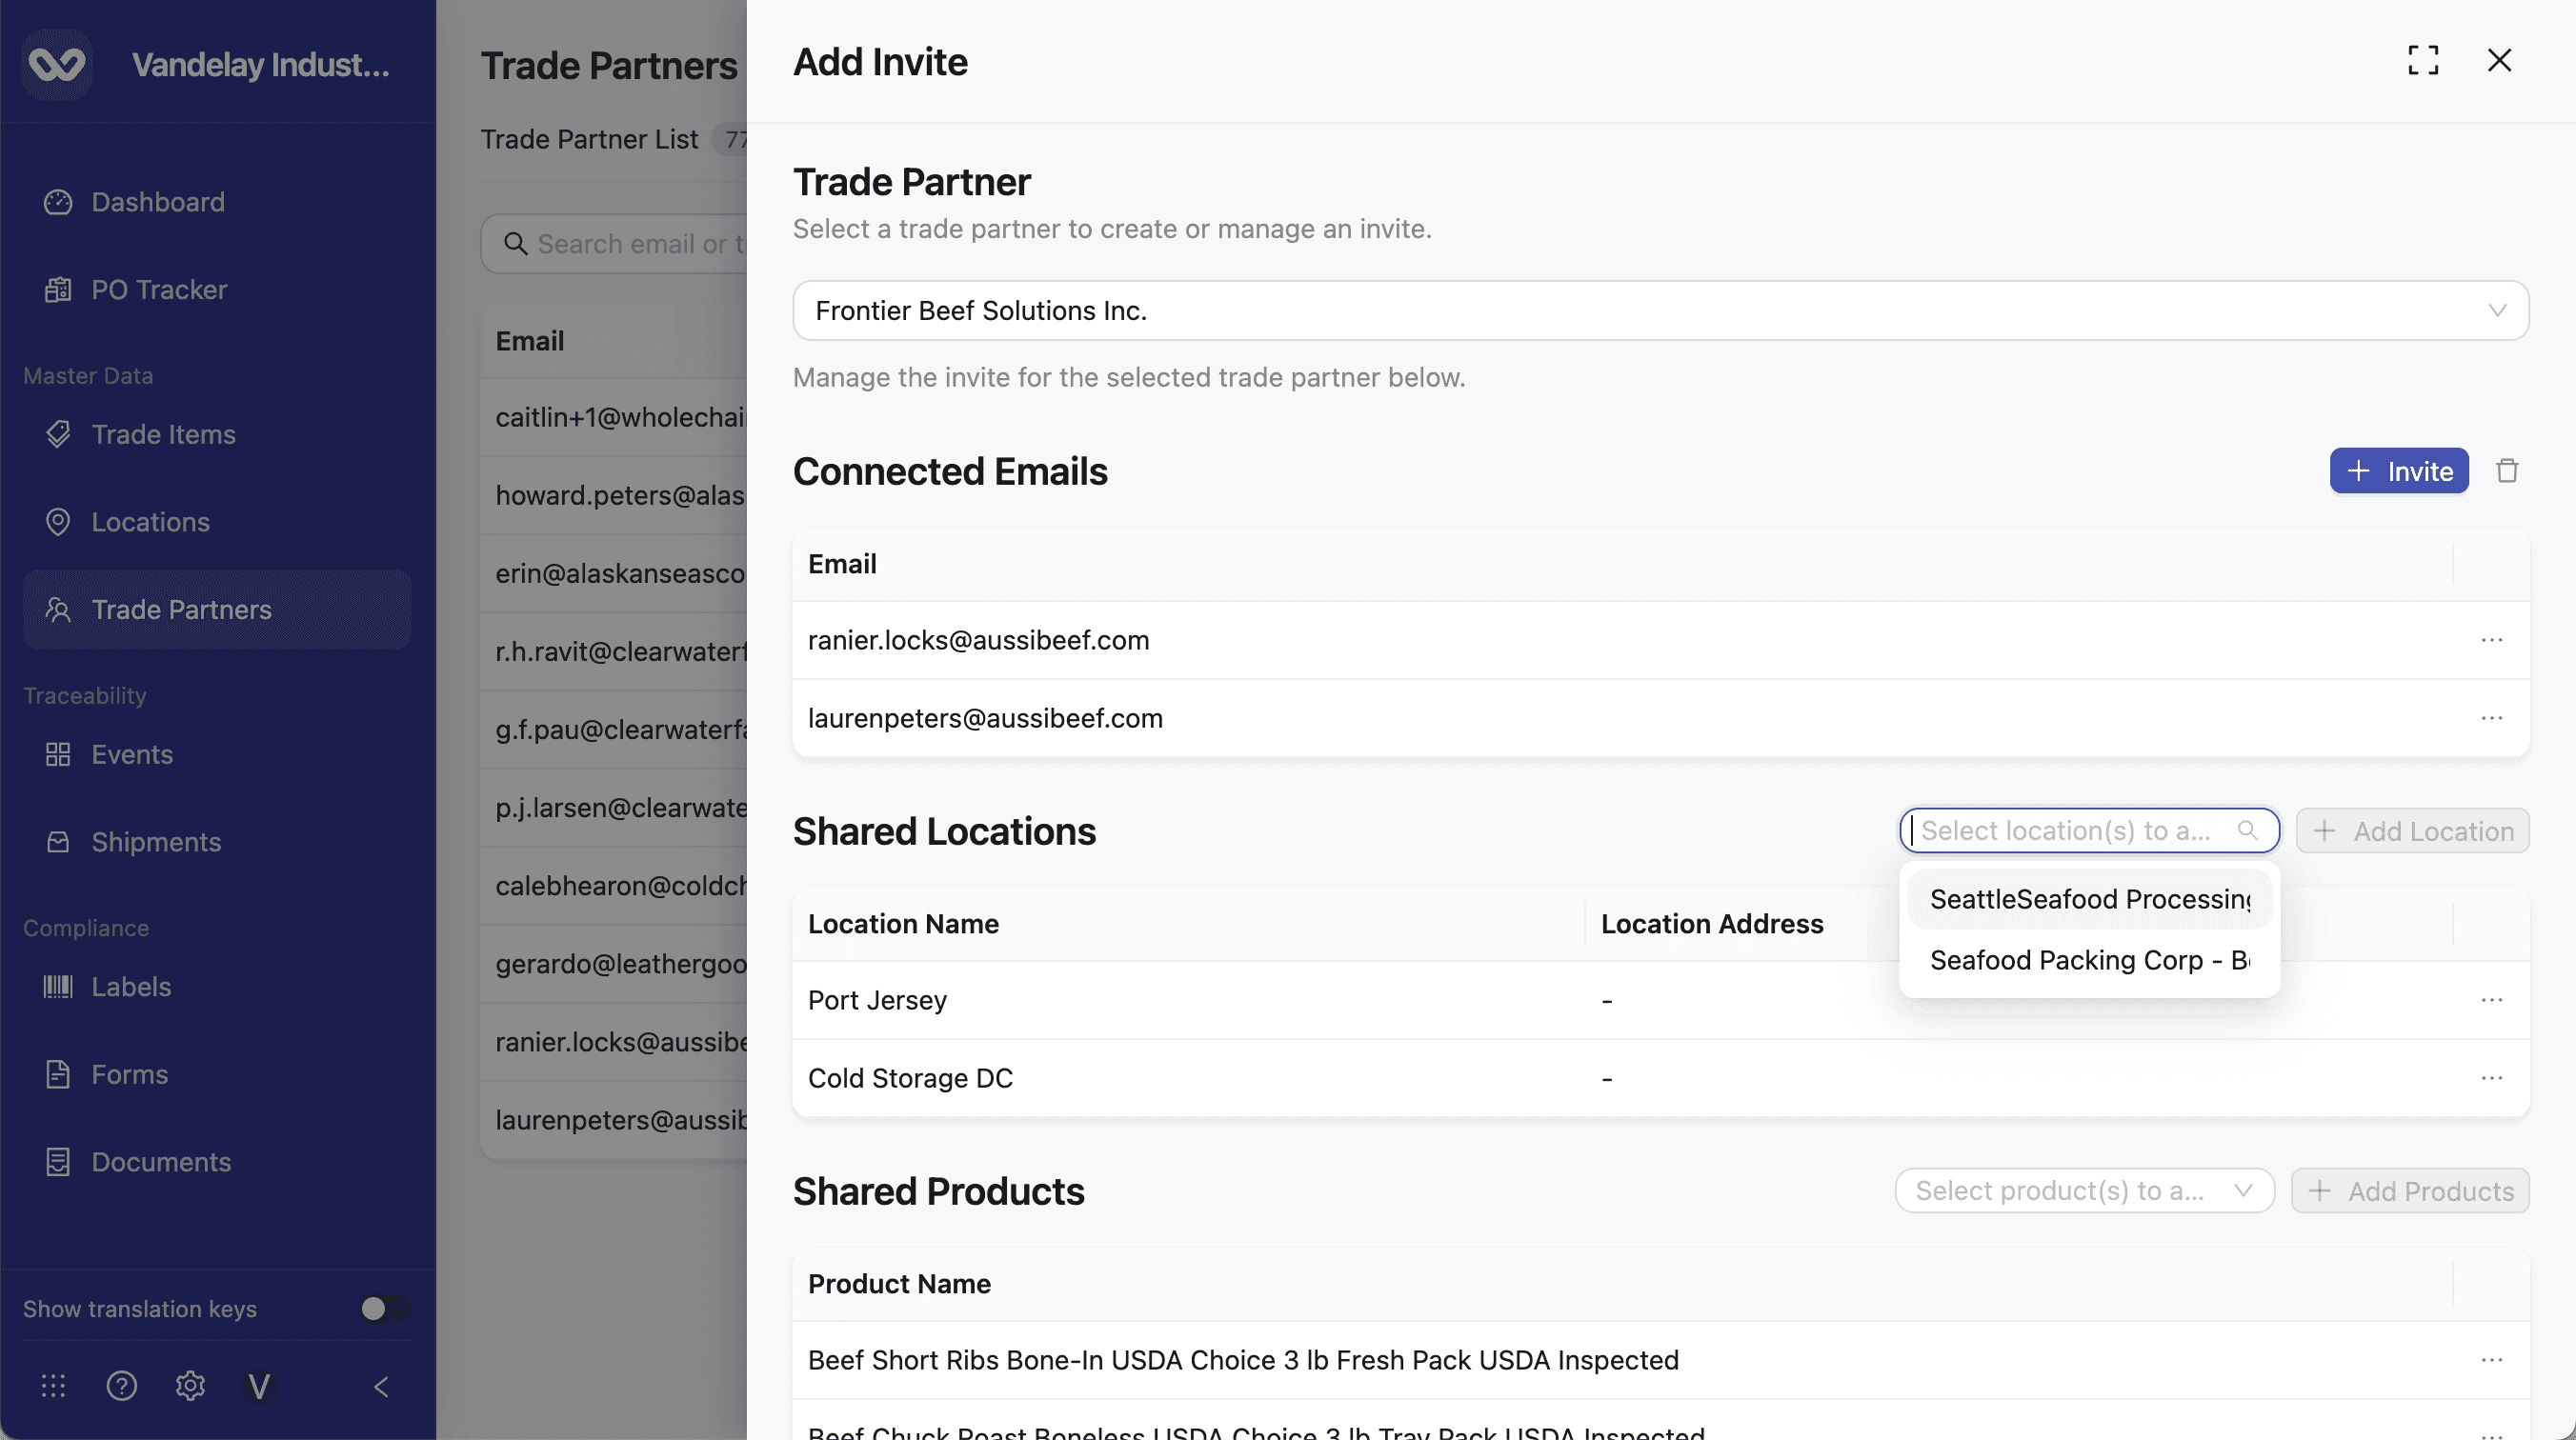Open user avatar V in sidebar footer

tap(259, 1386)
